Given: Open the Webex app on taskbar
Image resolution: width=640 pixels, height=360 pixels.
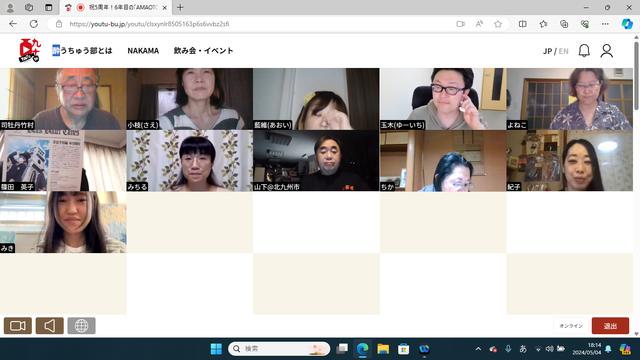Looking at the screenshot, I should coord(424,349).
